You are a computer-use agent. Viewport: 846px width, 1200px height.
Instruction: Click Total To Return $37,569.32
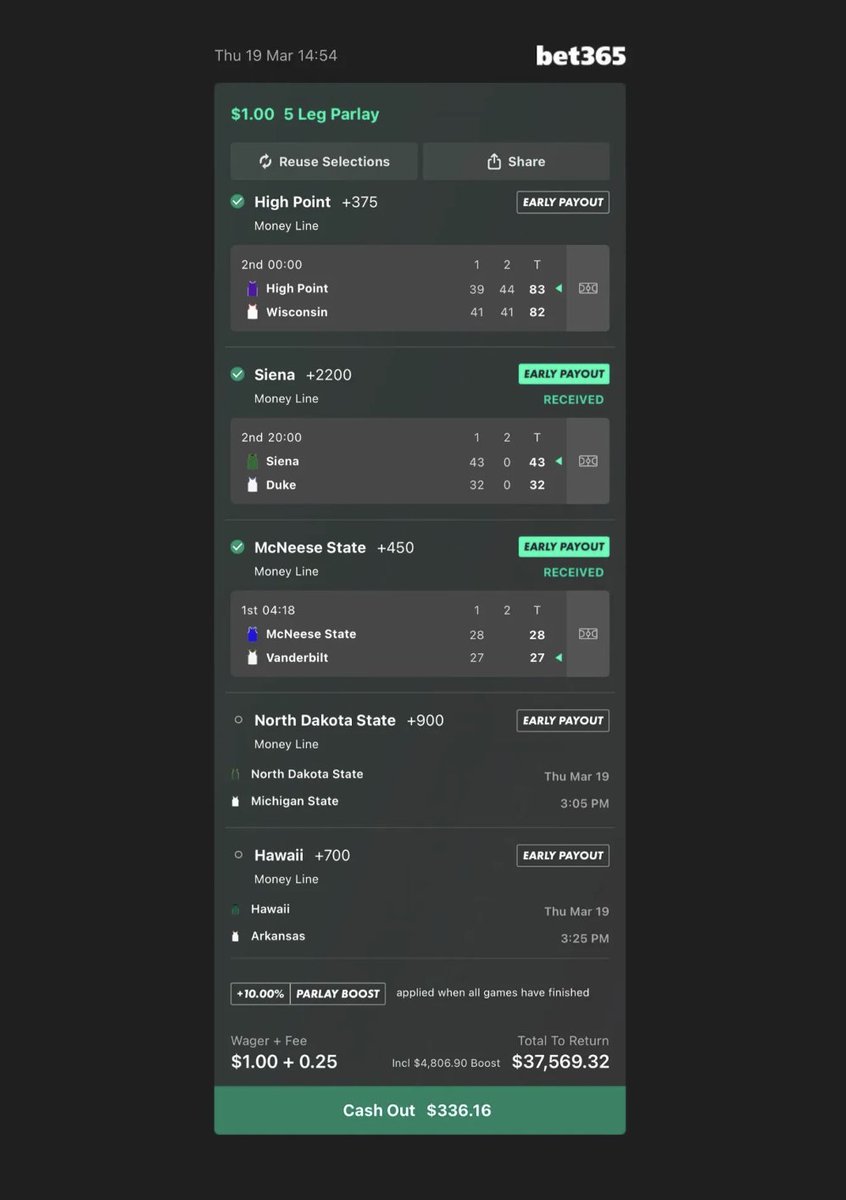(560, 1061)
